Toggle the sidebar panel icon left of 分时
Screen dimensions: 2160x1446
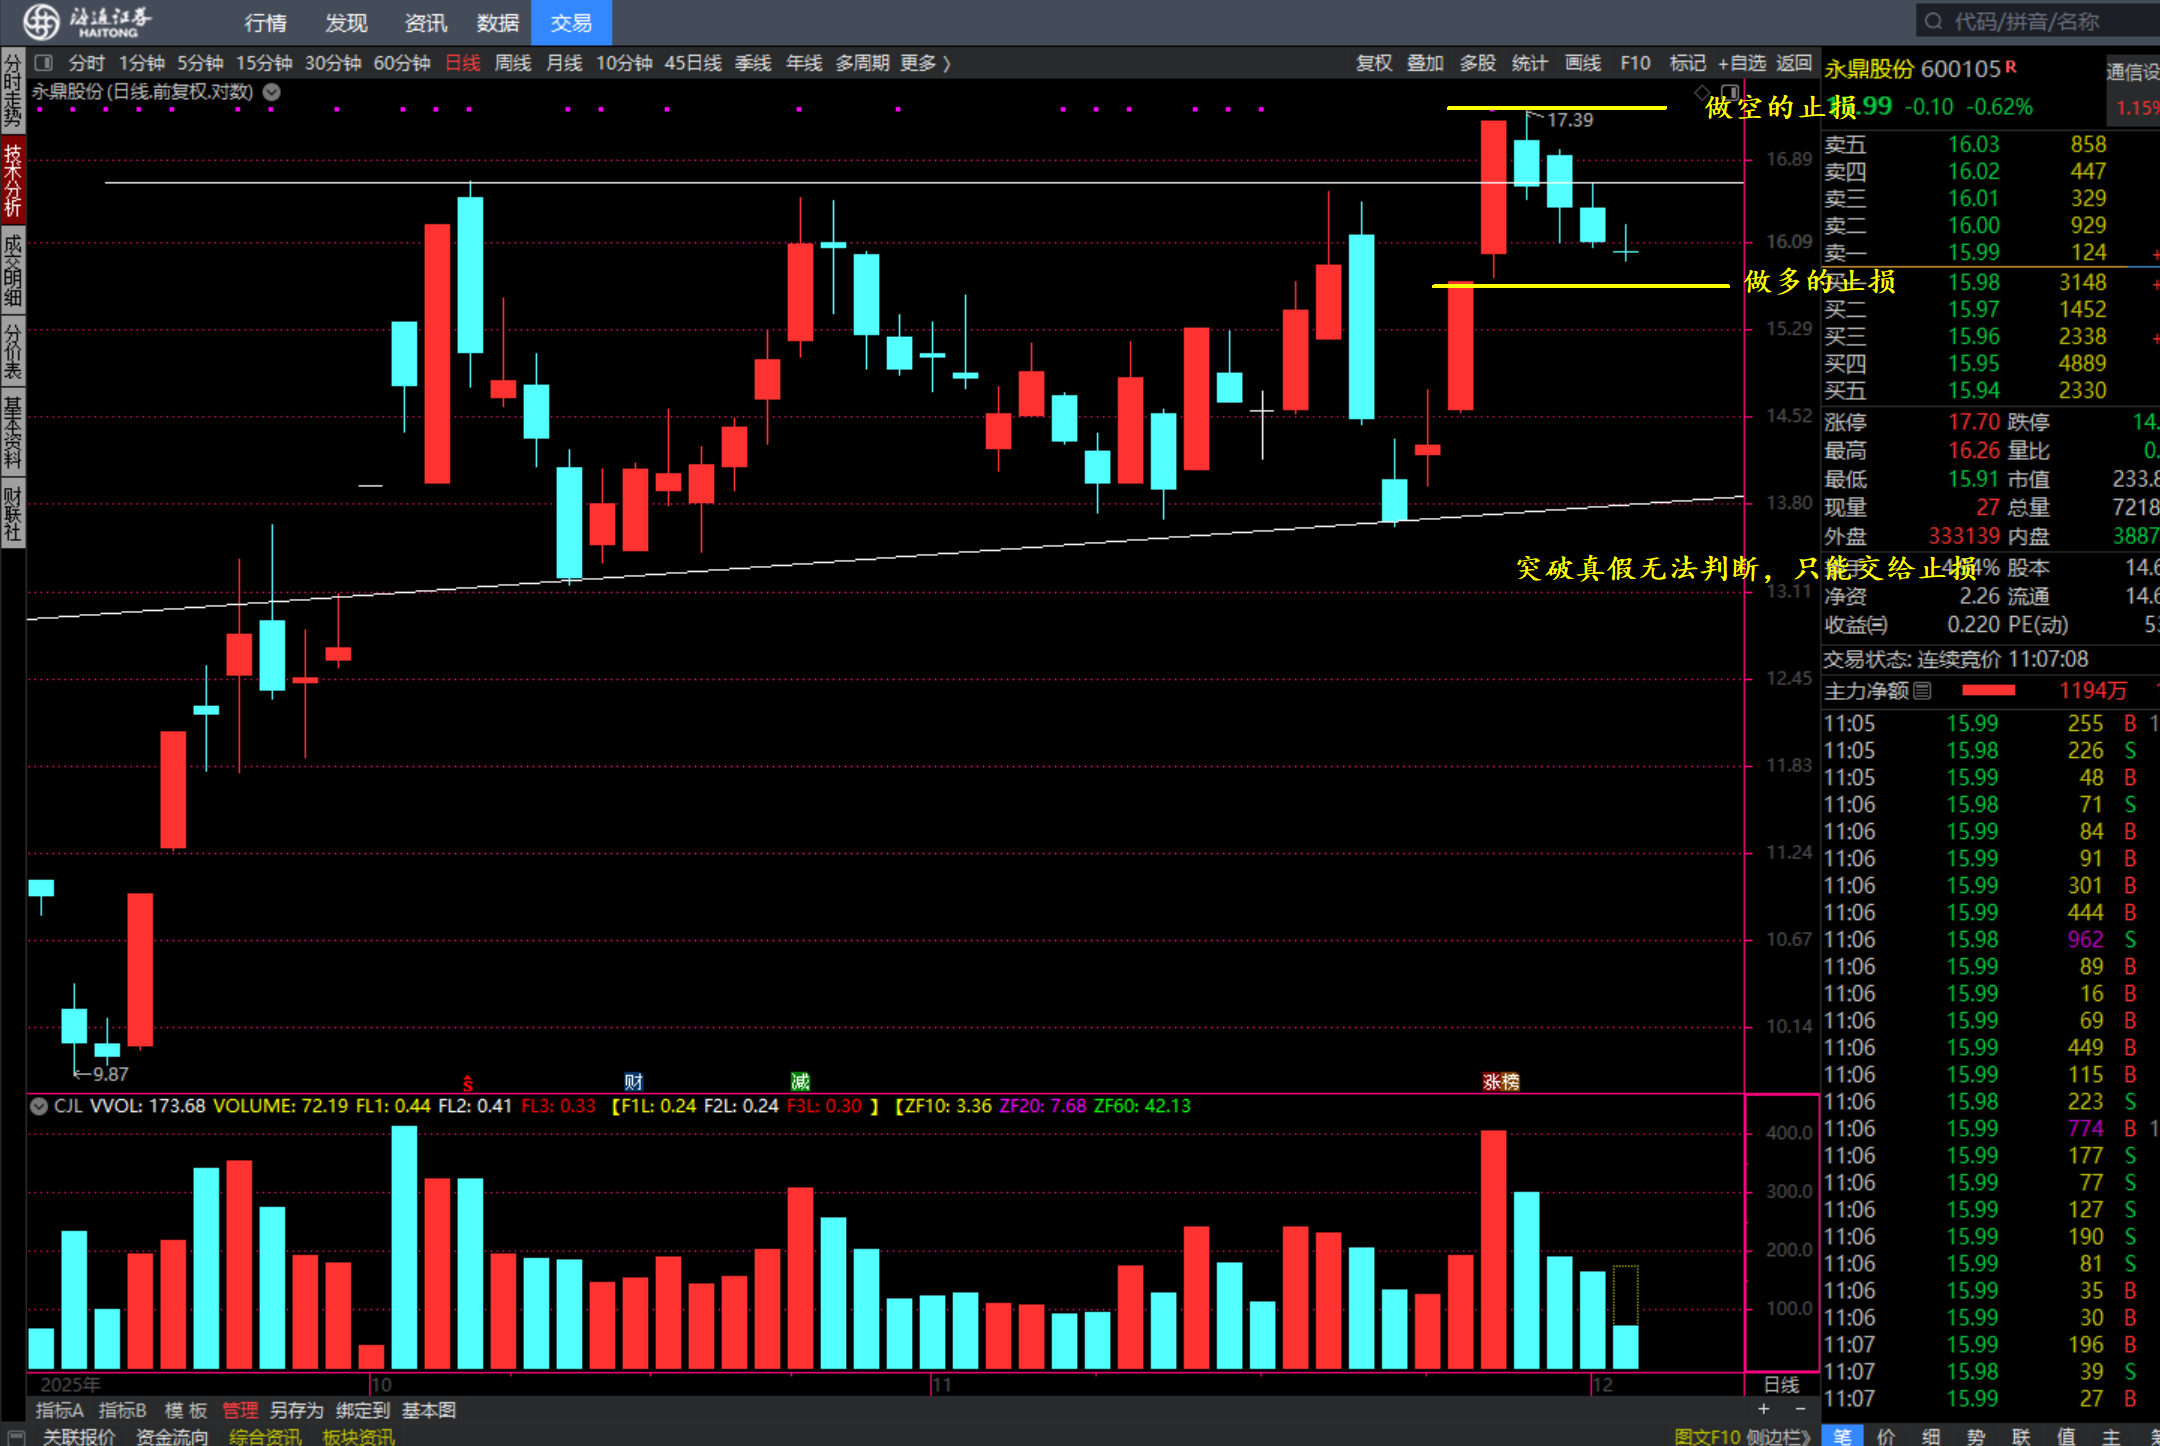[x=43, y=63]
